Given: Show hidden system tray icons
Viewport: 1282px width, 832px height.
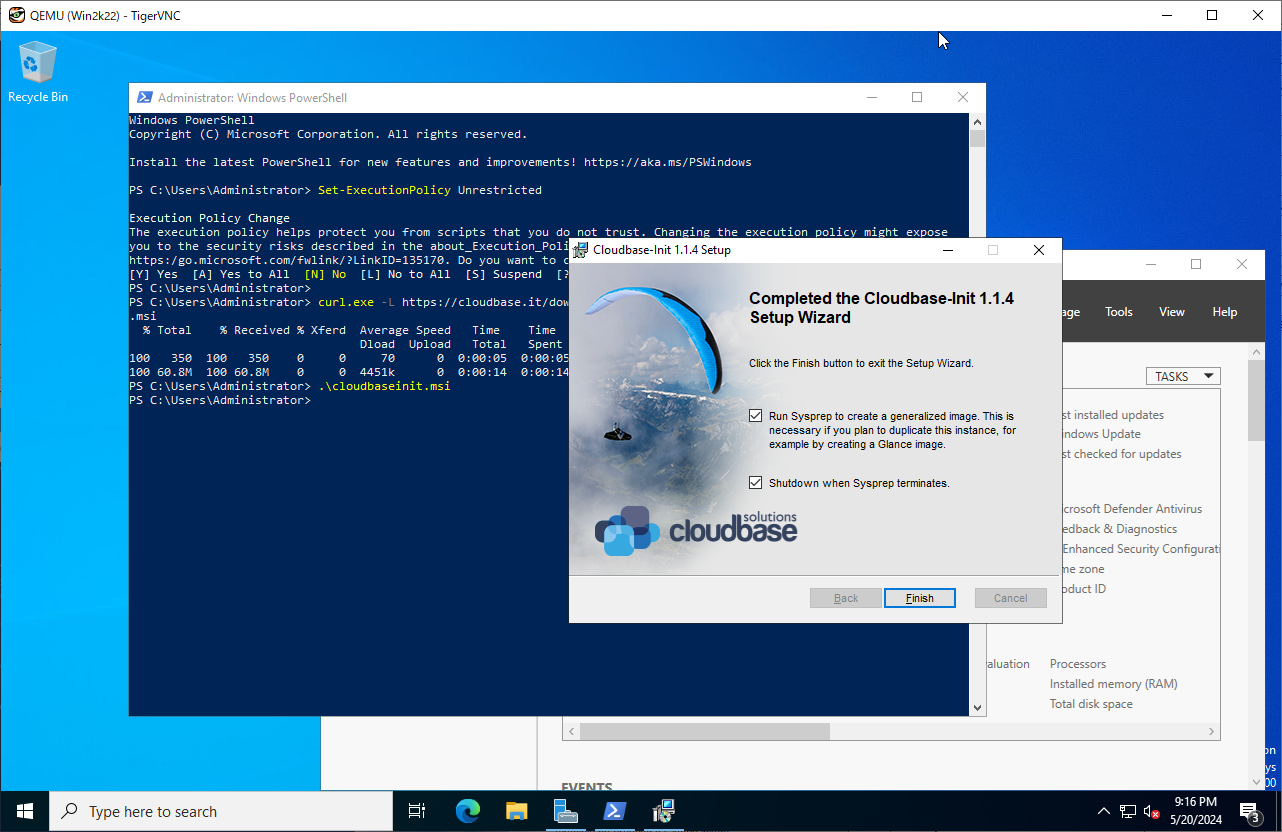Looking at the screenshot, I should [x=1104, y=811].
